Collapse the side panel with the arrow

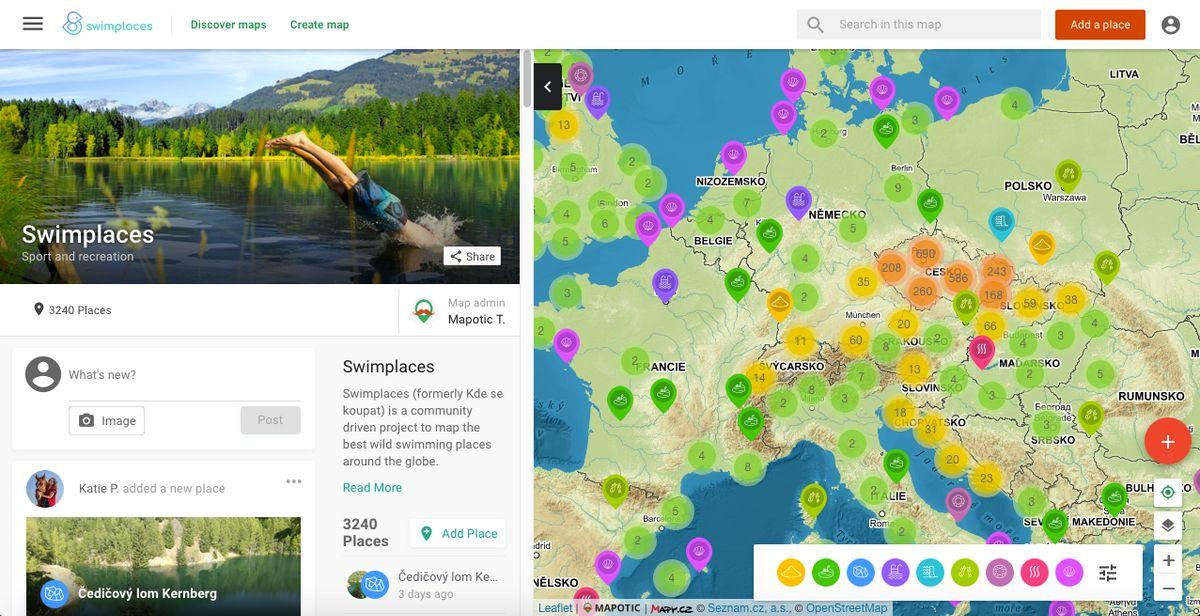click(548, 87)
